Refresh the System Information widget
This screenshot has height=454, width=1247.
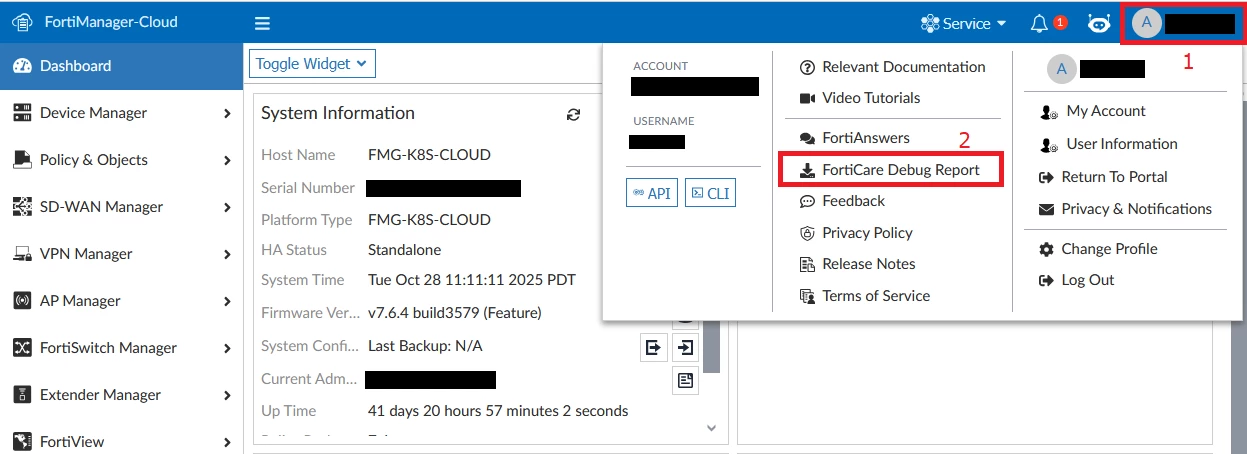point(573,115)
